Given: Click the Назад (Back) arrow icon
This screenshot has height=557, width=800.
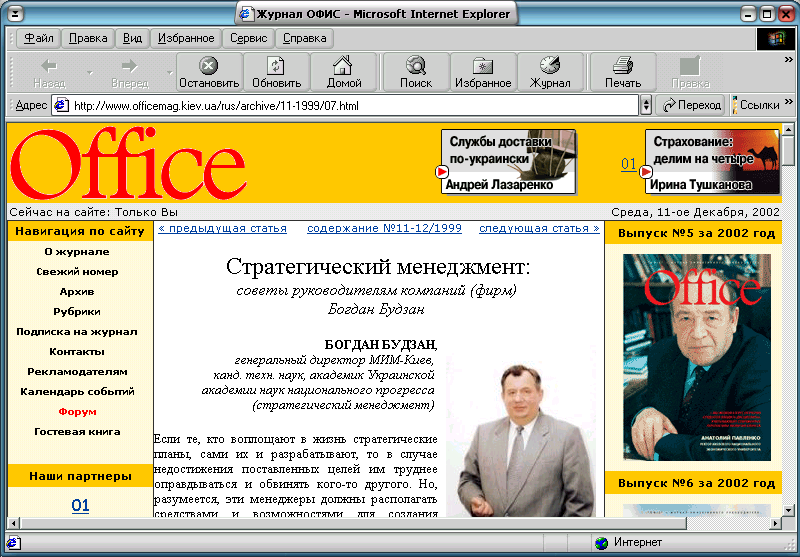Looking at the screenshot, I should click(x=48, y=66).
